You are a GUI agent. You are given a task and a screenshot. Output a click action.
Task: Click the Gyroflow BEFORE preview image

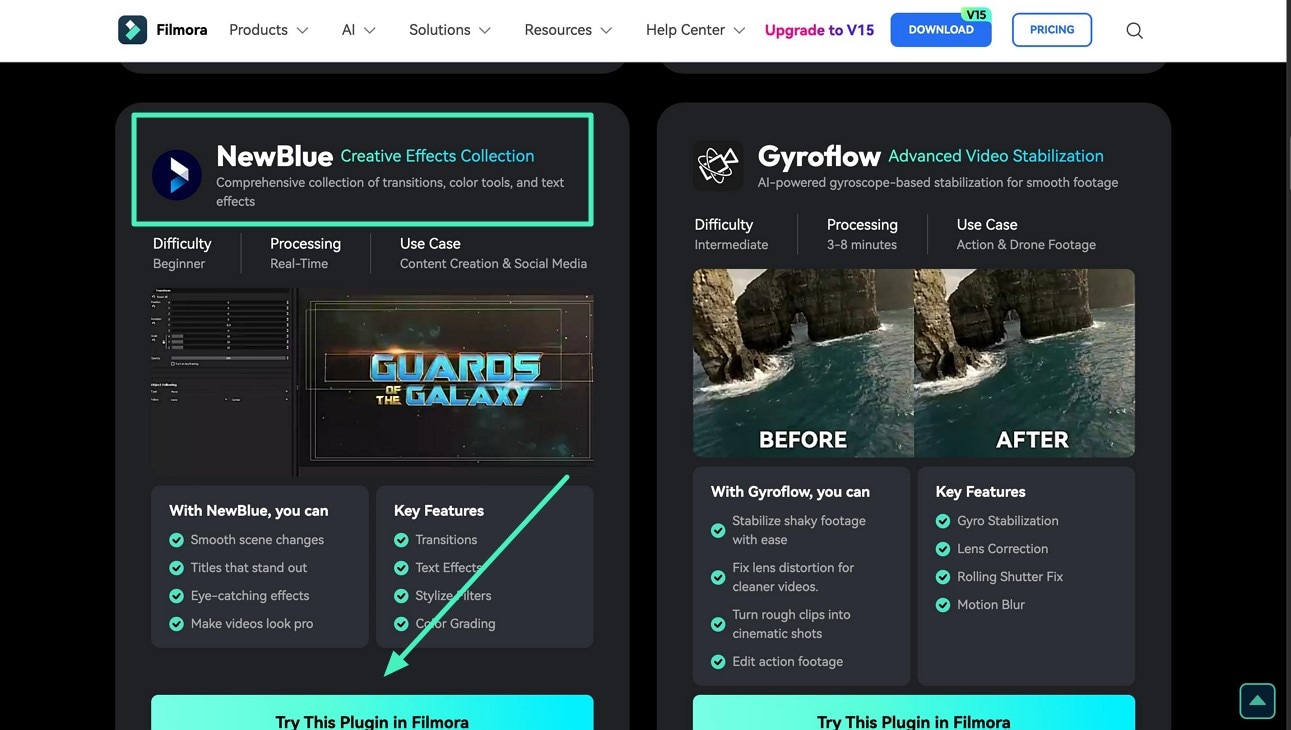tap(802, 363)
